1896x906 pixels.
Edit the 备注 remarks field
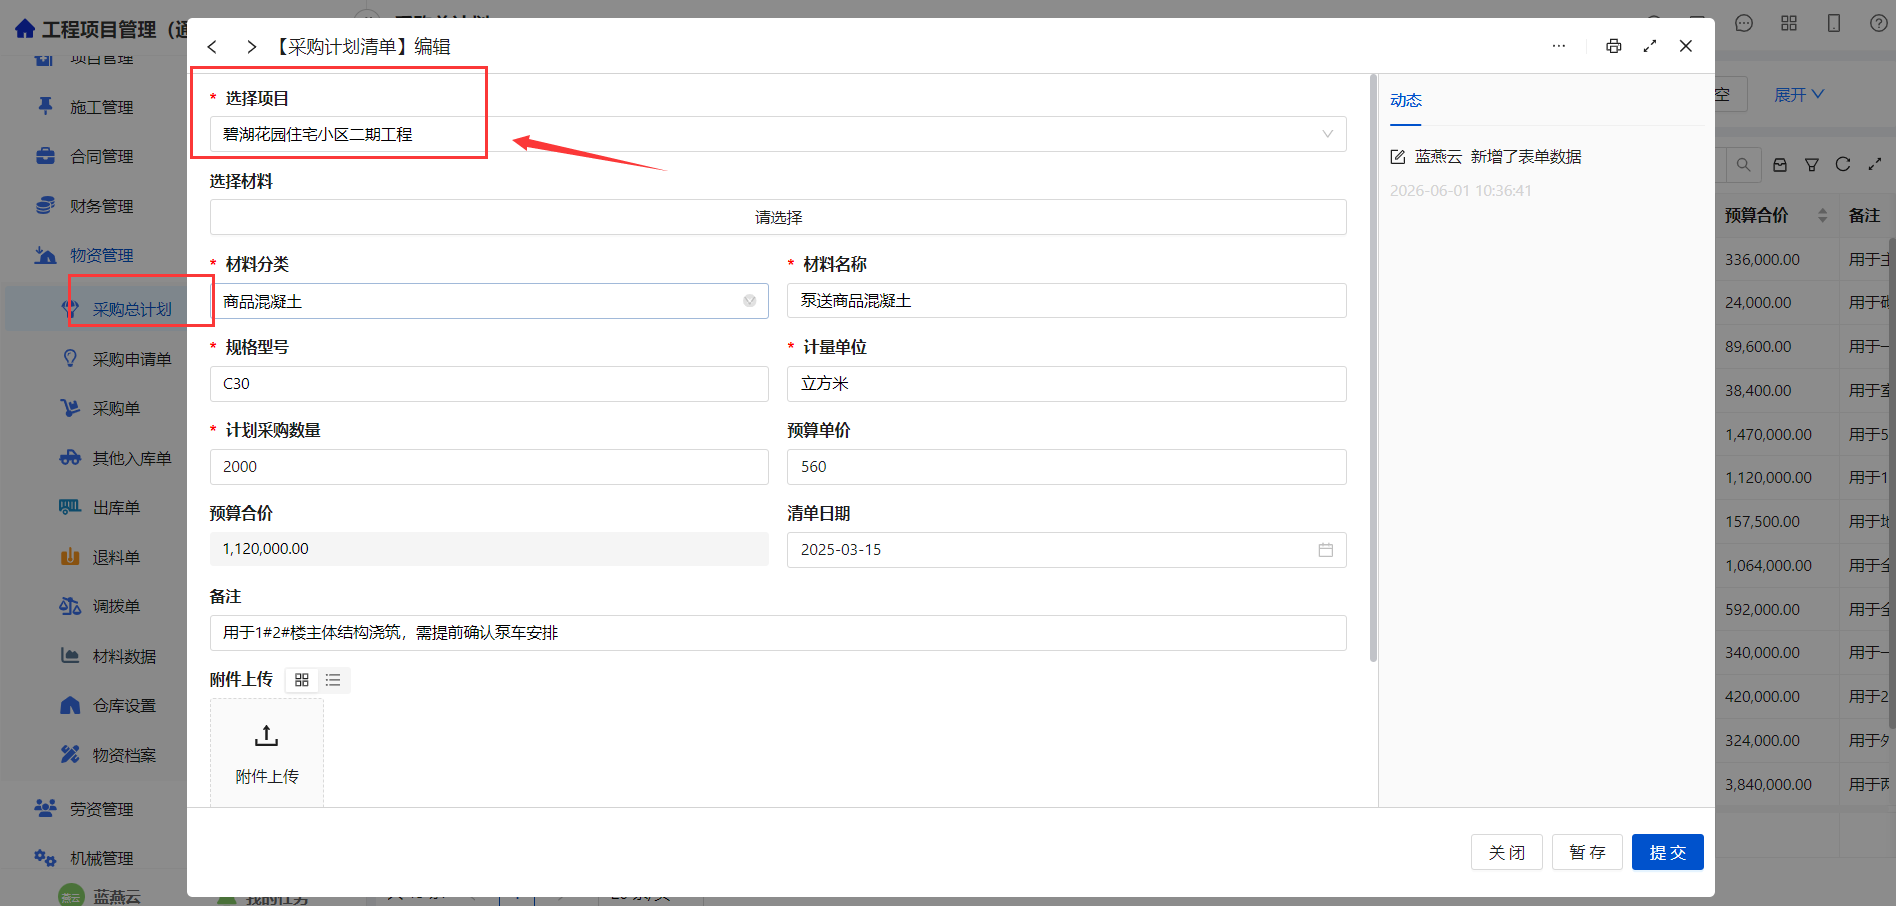(x=778, y=633)
